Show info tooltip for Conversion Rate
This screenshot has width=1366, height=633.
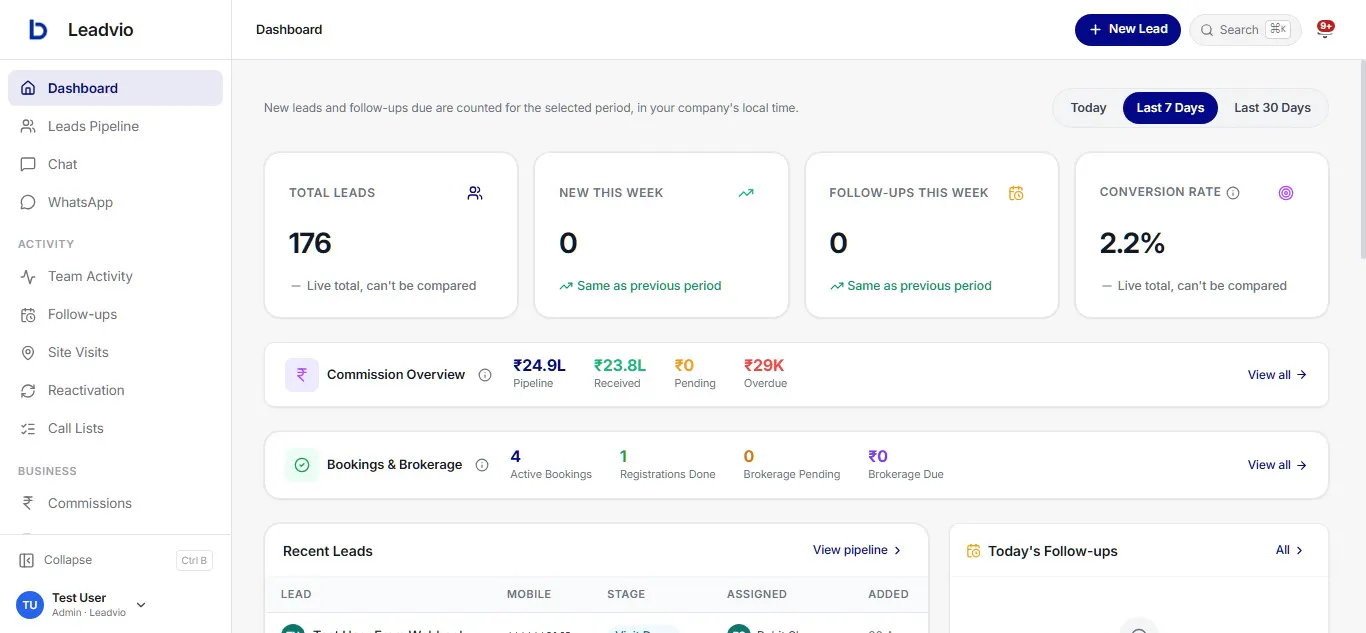point(1233,193)
